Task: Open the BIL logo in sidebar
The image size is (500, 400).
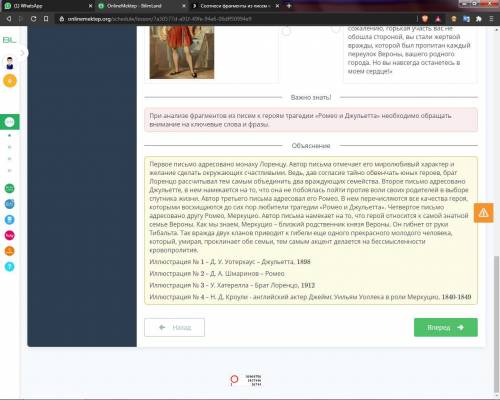Action: point(9,40)
